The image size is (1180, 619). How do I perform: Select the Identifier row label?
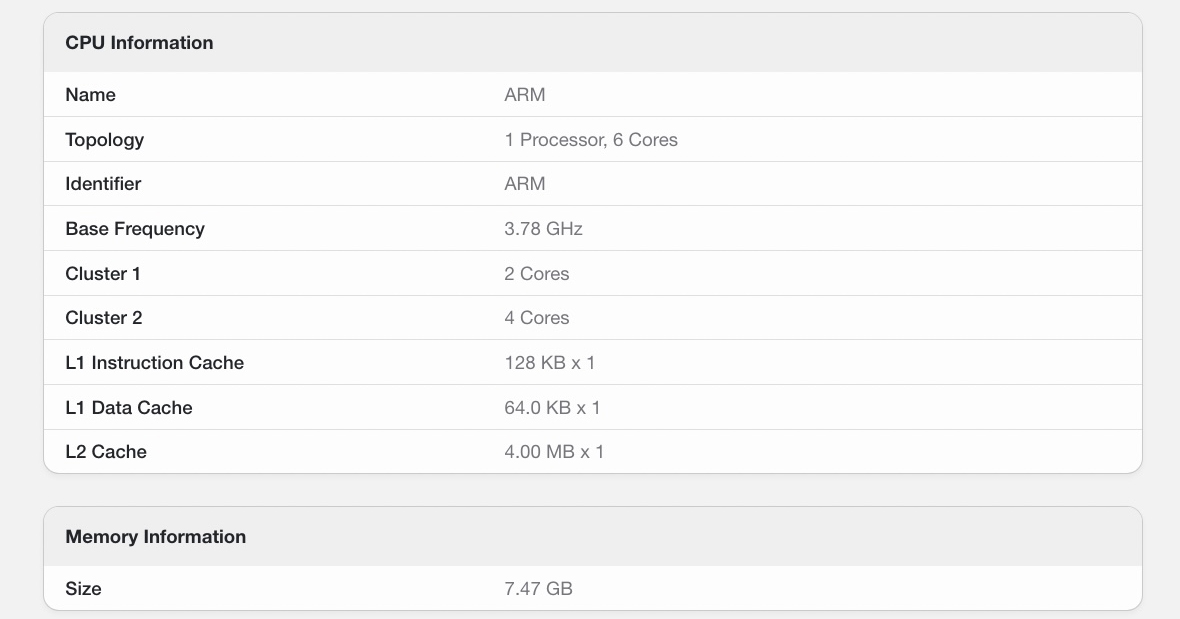(103, 184)
